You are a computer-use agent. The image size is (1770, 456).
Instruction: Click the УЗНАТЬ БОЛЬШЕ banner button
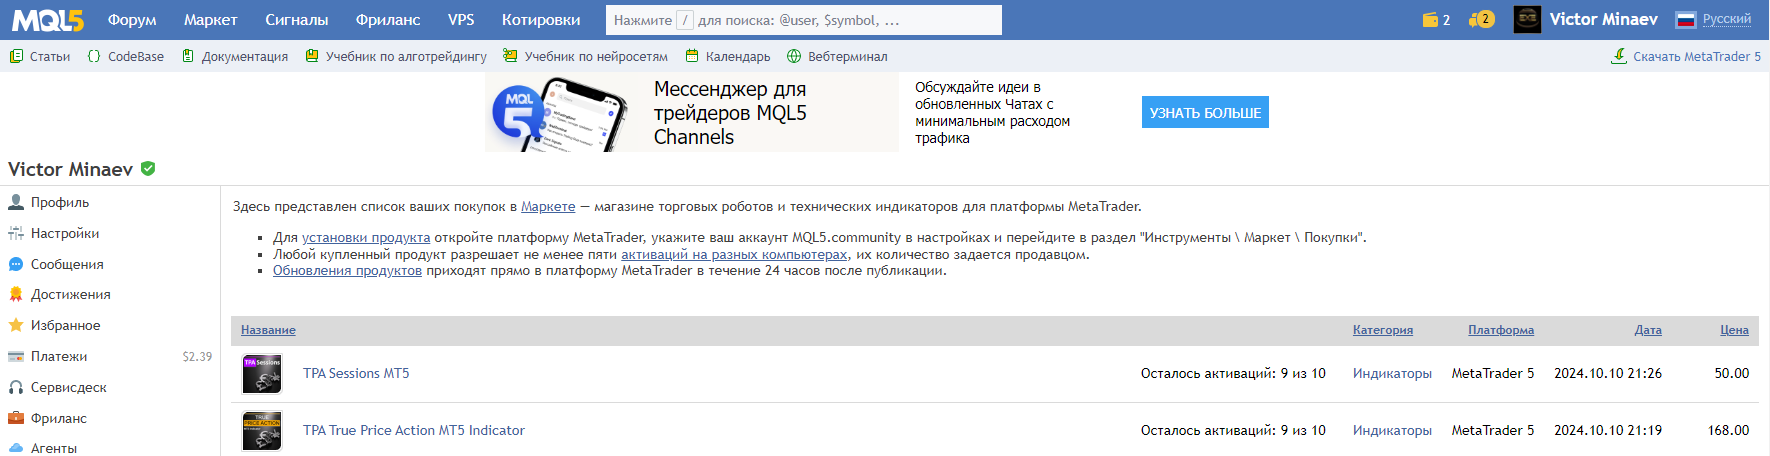click(x=1205, y=113)
